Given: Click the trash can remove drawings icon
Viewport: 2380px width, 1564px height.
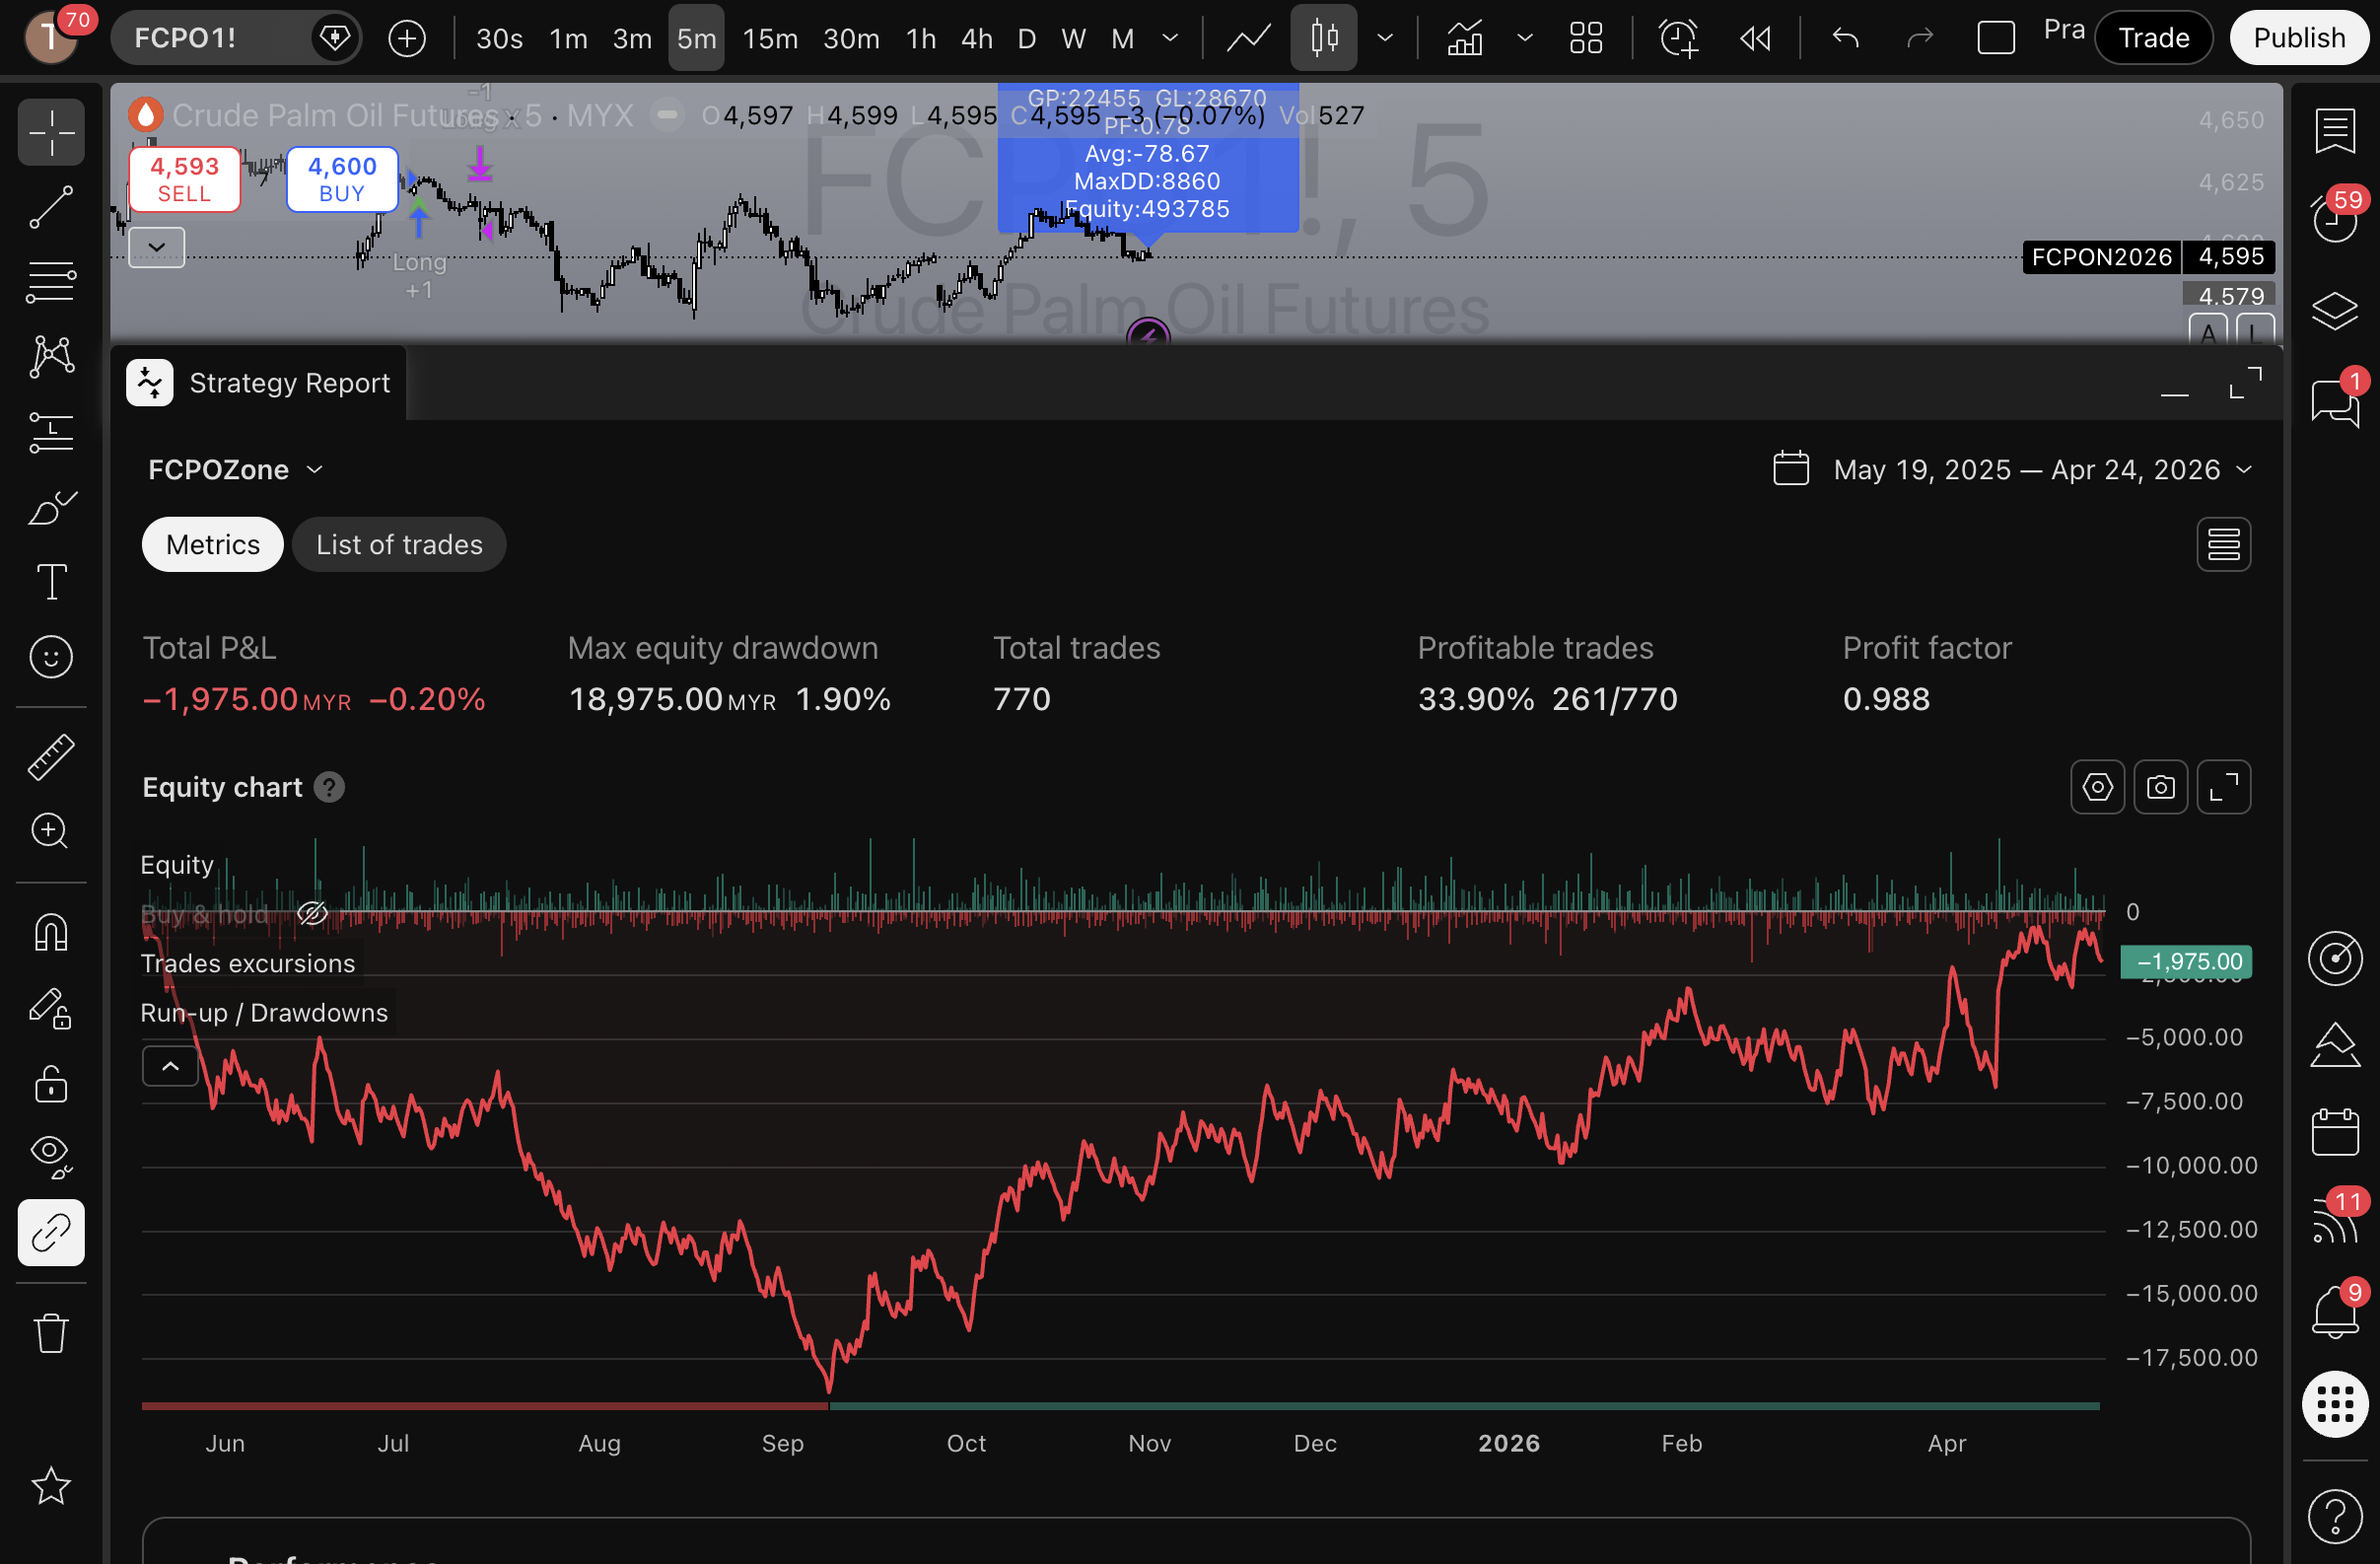Looking at the screenshot, I should tap(50, 1333).
